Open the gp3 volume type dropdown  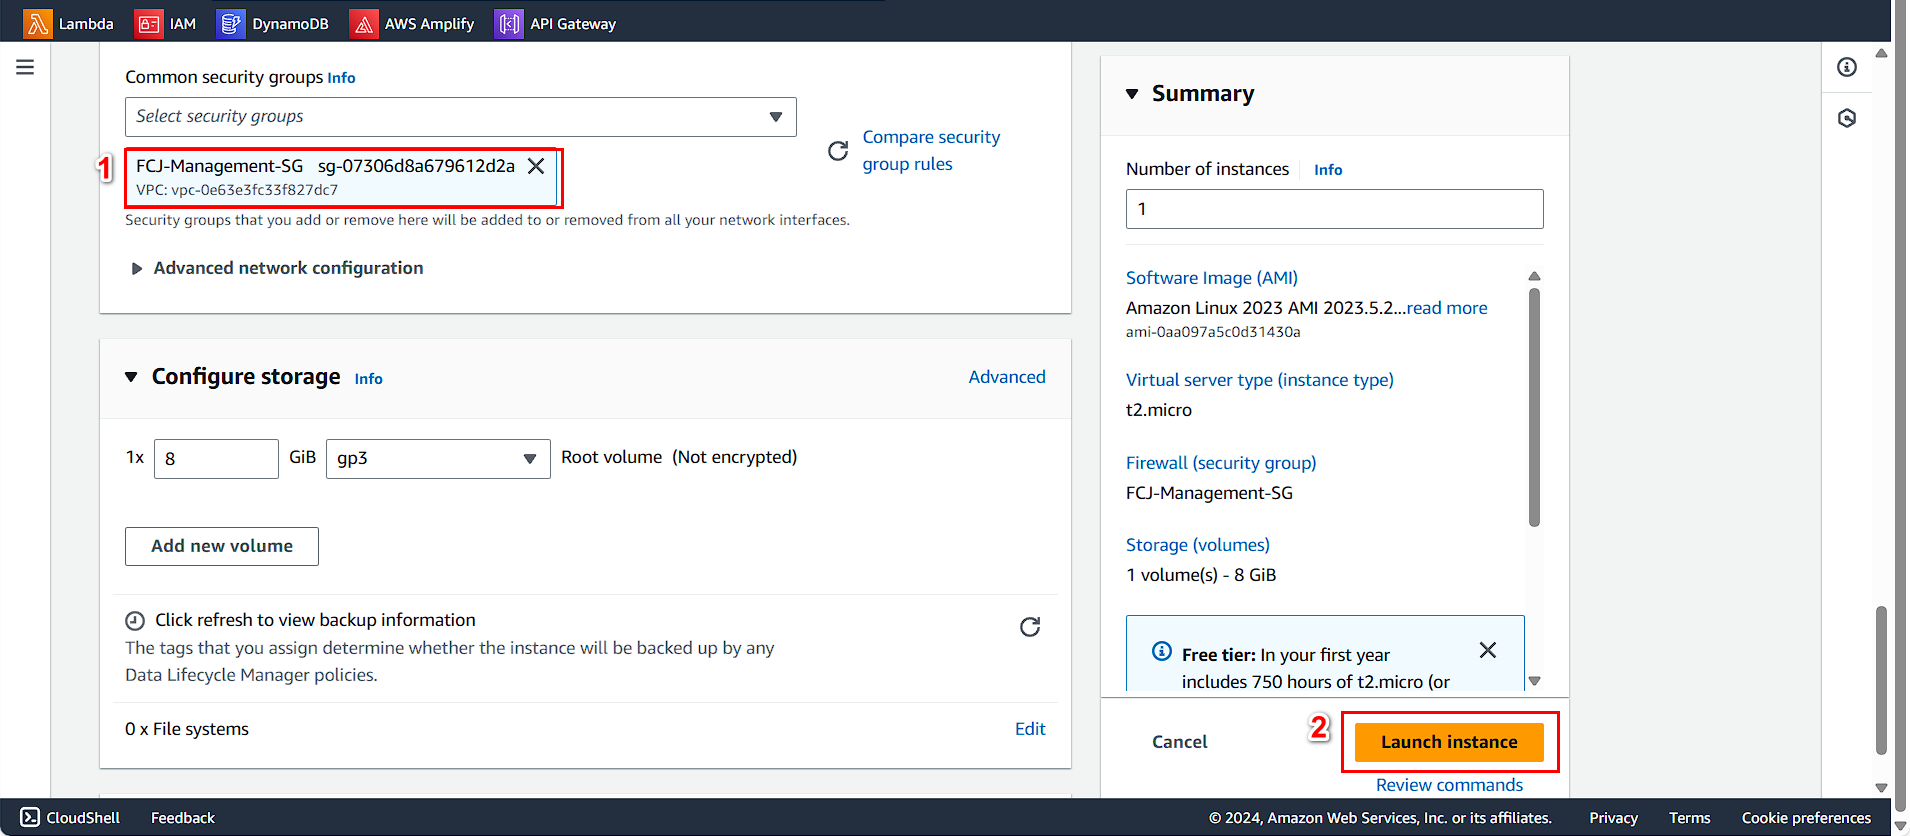click(438, 459)
